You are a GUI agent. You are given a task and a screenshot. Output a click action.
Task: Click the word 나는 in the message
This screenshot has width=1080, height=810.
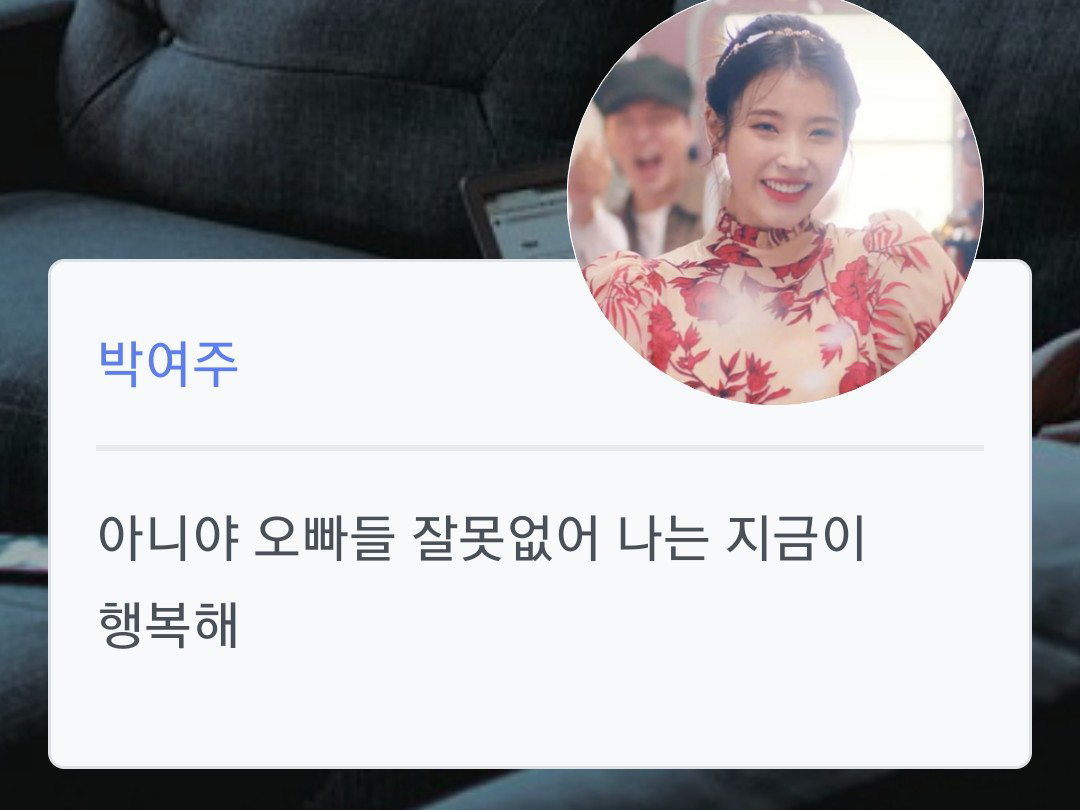663,538
